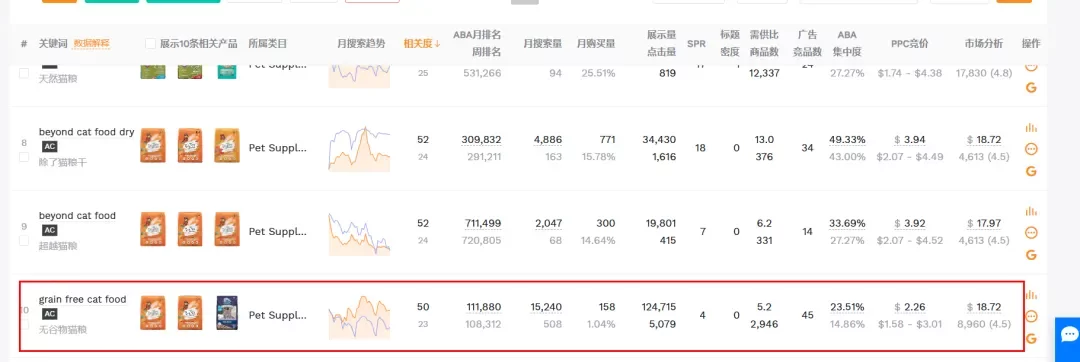Open first product thumbnail in beyond cat food row
1080x362 pixels.
(153, 229)
